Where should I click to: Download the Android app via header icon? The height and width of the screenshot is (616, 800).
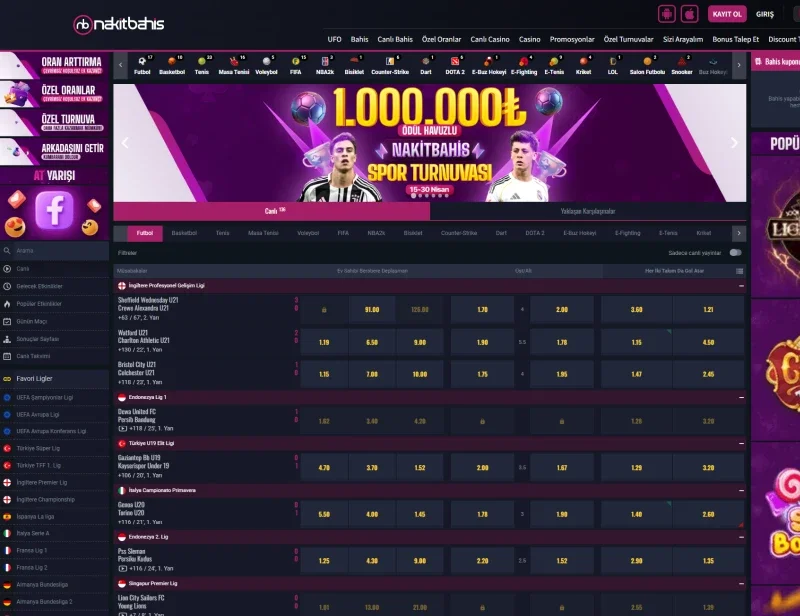point(666,14)
